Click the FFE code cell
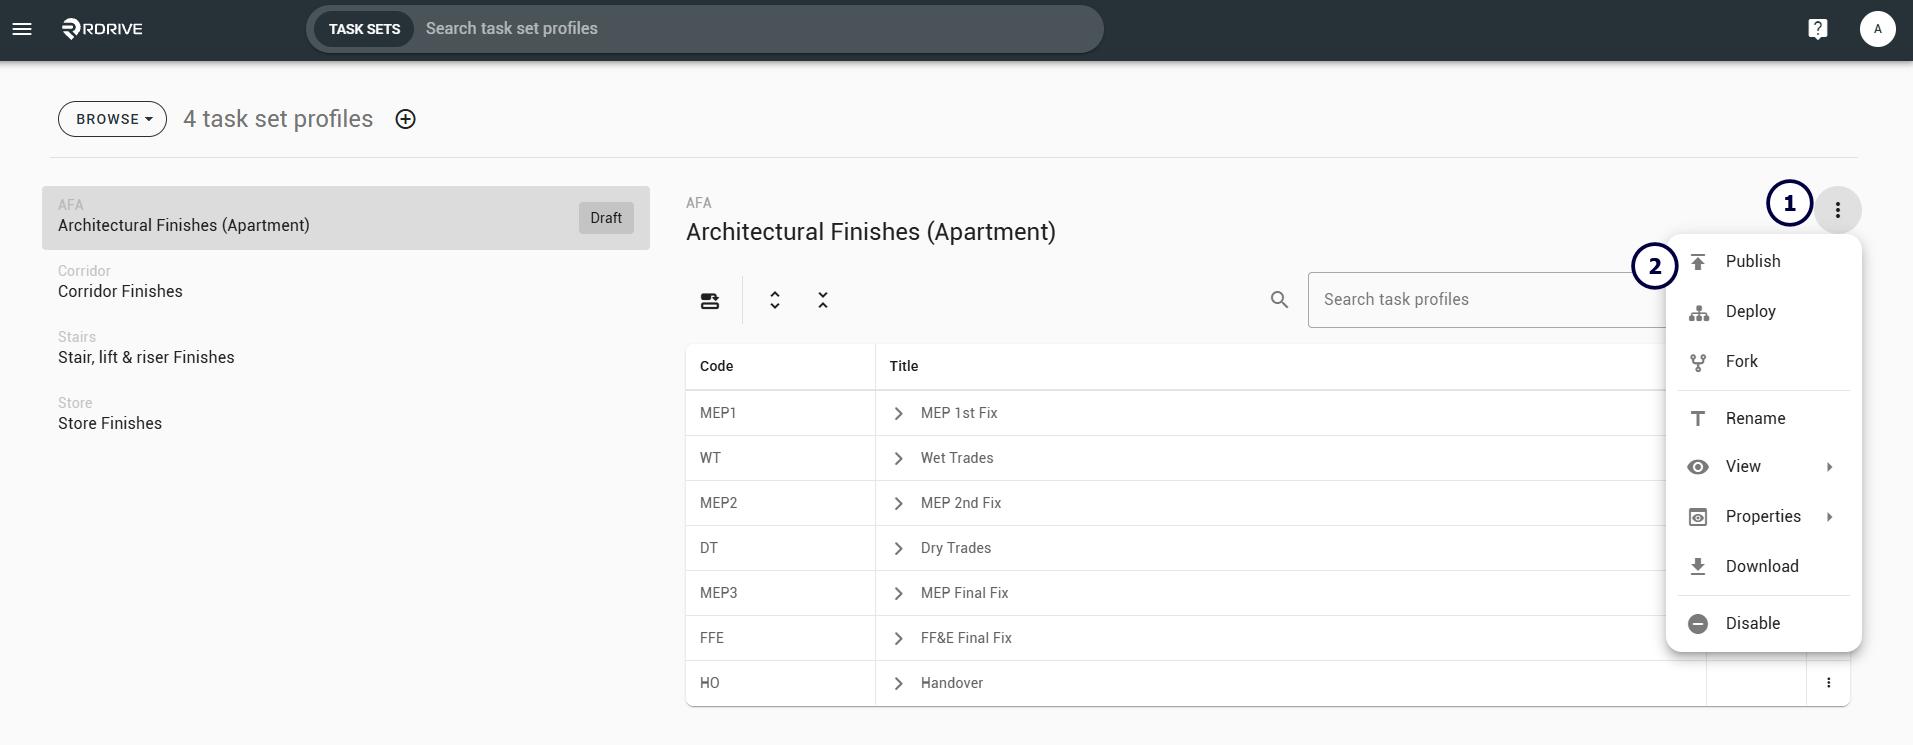The width and height of the screenshot is (1913, 745). tap(780, 638)
